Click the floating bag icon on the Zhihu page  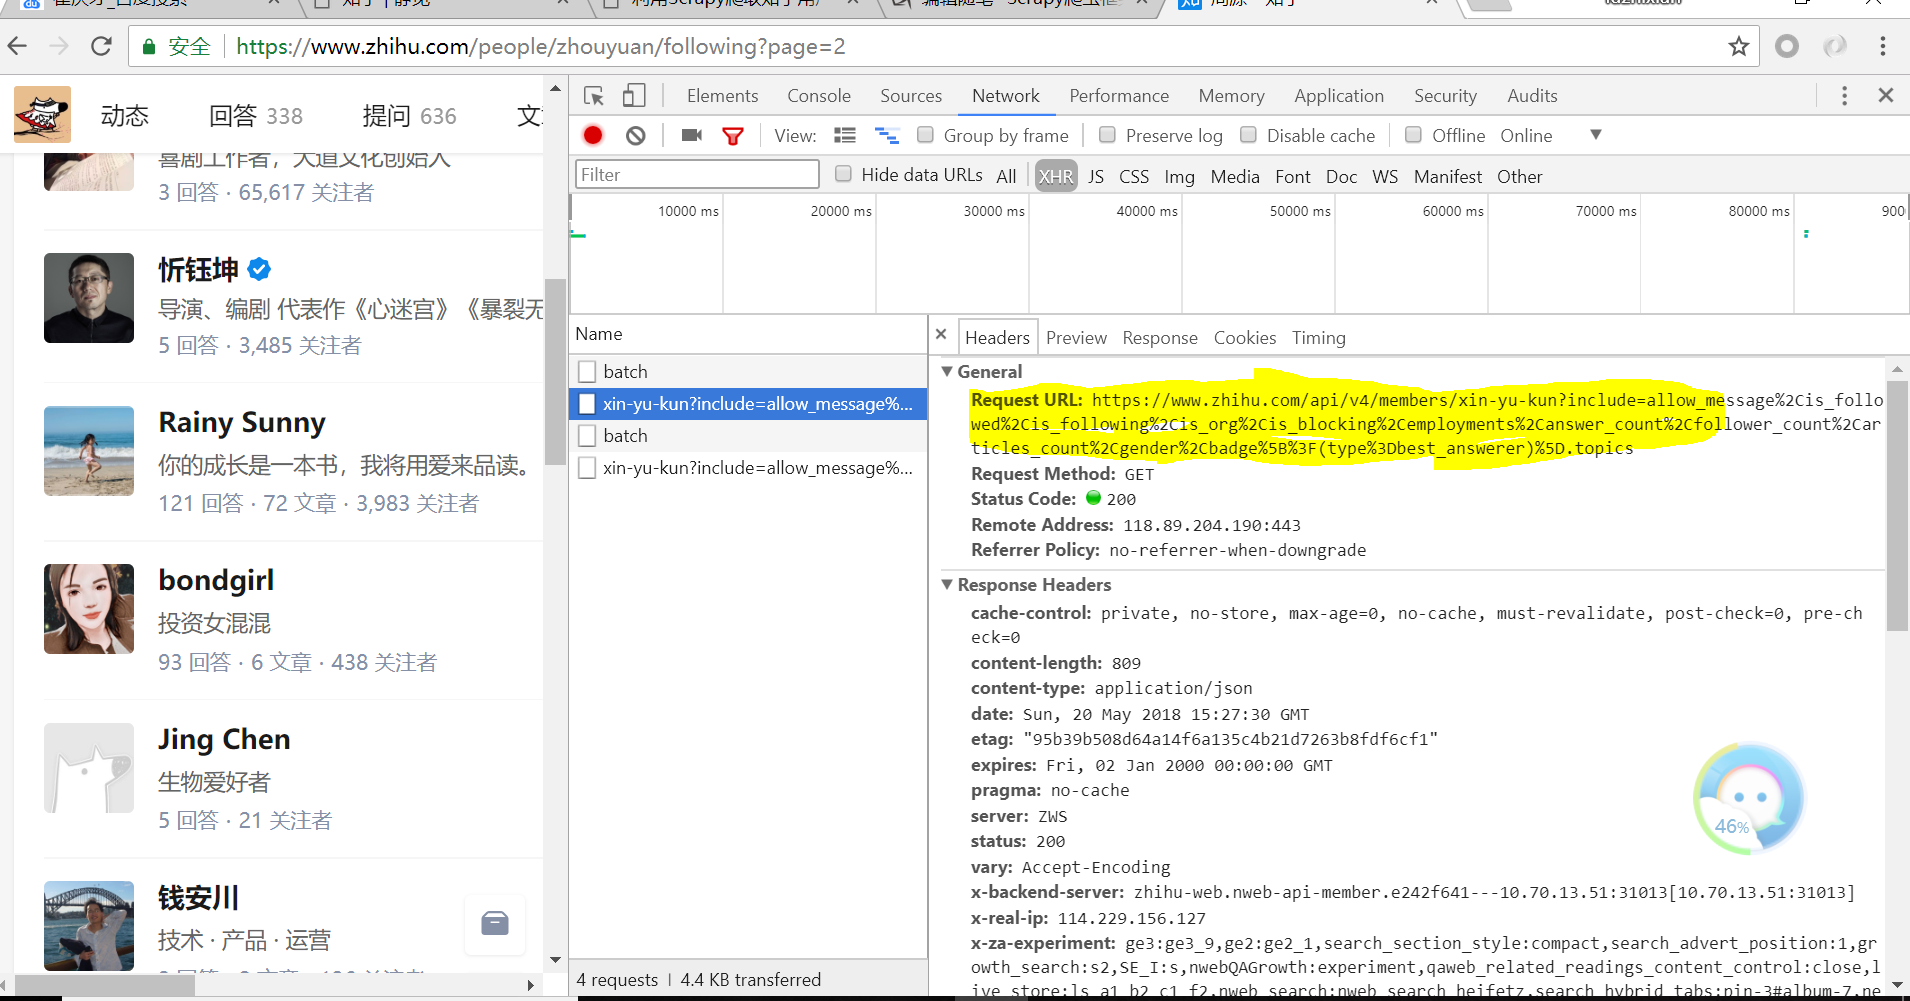(x=495, y=923)
